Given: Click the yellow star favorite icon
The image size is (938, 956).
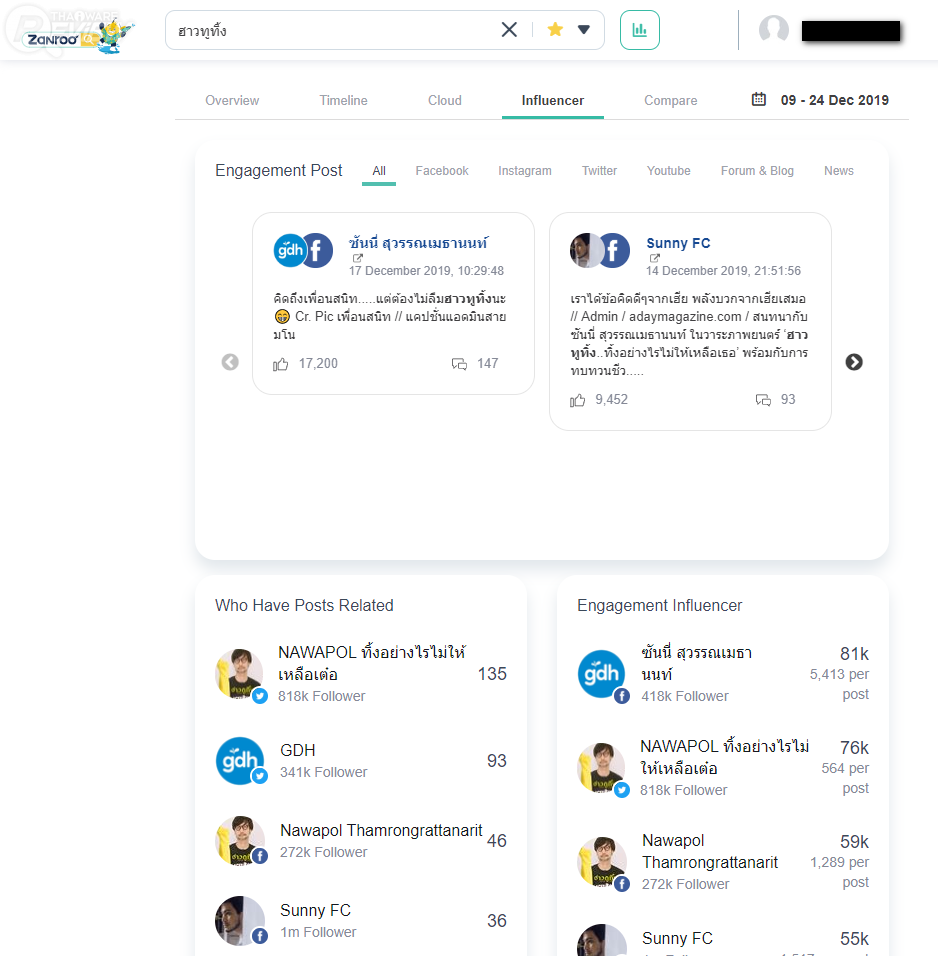Looking at the screenshot, I should (555, 29).
